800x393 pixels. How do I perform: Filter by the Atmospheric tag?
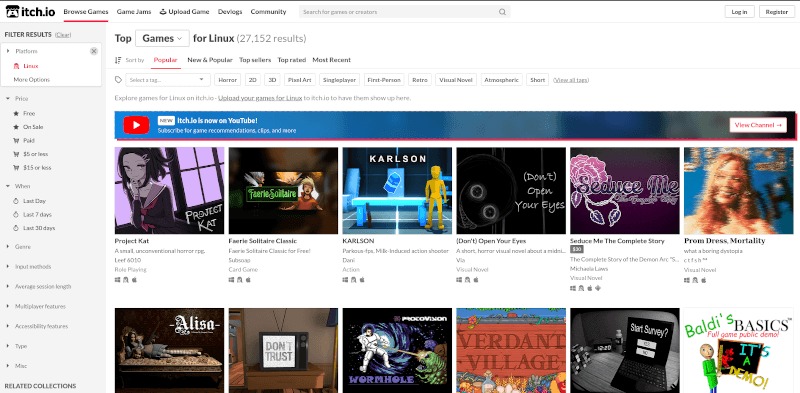[502, 80]
